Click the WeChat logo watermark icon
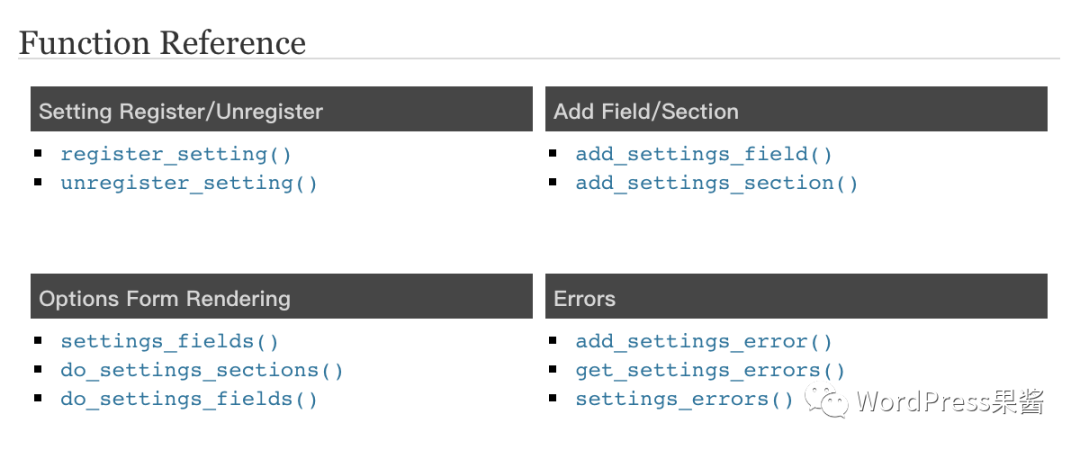The width and height of the screenshot is (1080, 450). tap(827, 401)
